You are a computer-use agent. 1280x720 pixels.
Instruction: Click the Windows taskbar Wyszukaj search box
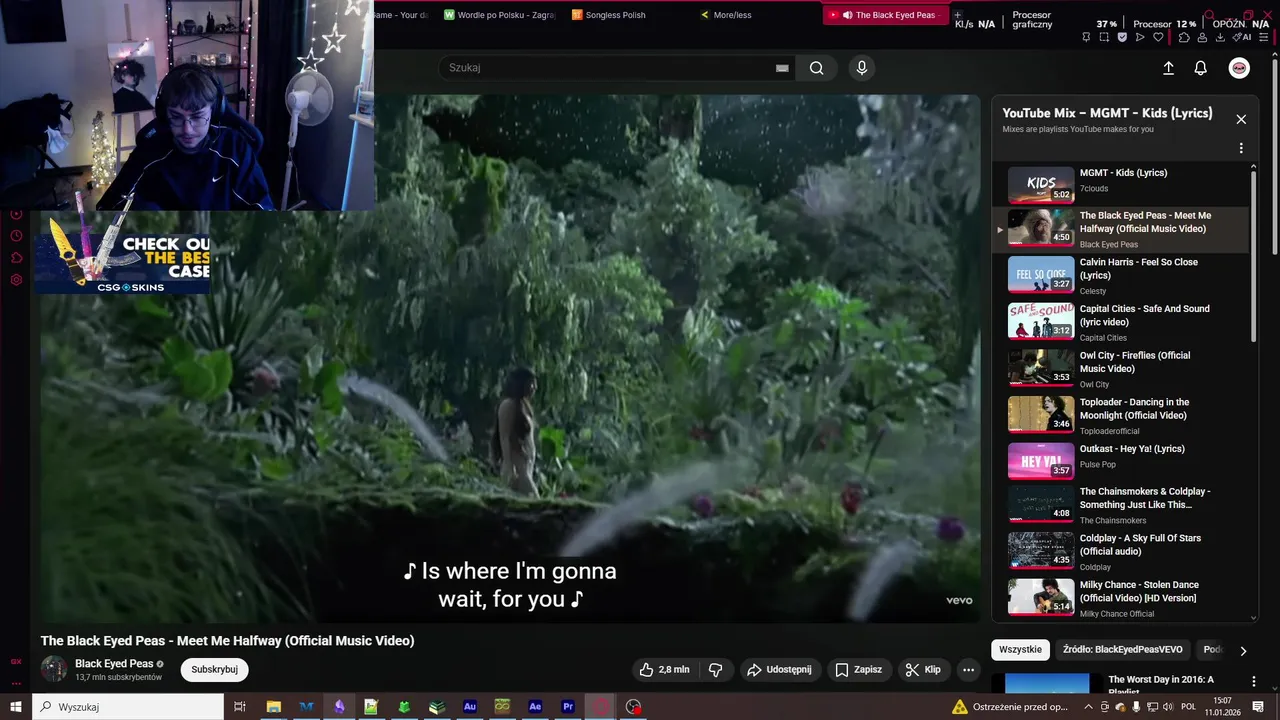[x=128, y=707]
